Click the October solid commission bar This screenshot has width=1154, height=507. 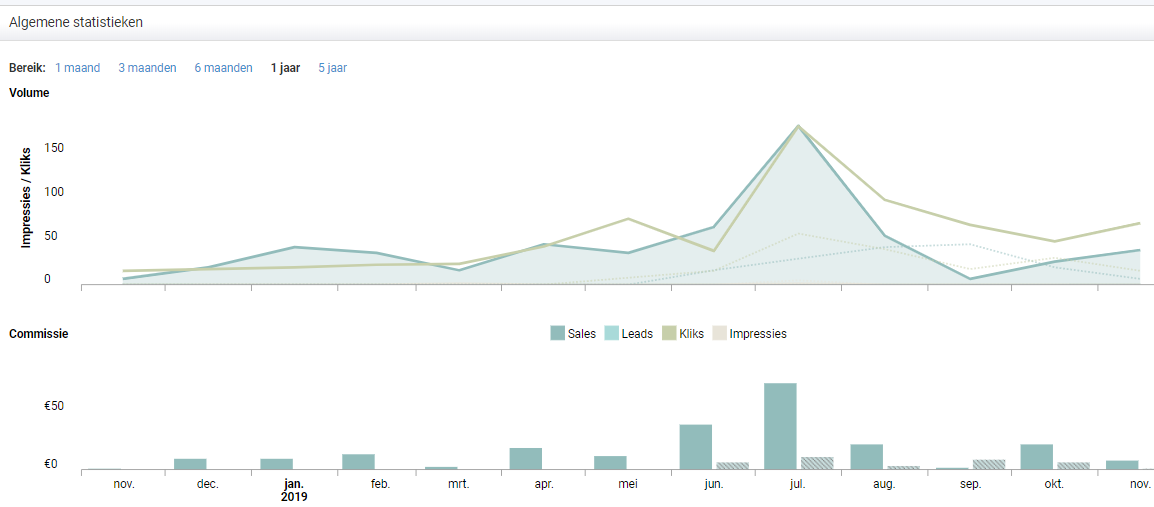tap(1036, 457)
